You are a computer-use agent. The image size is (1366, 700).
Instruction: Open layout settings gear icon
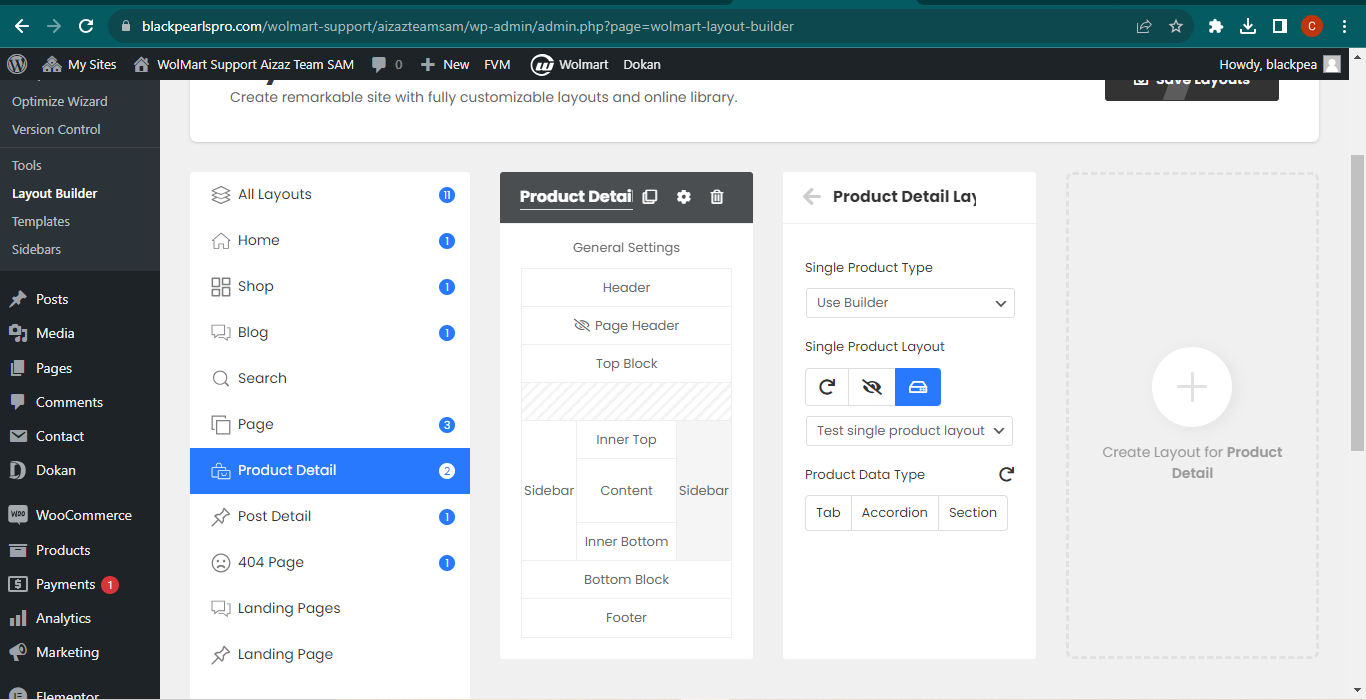tap(684, 197)
